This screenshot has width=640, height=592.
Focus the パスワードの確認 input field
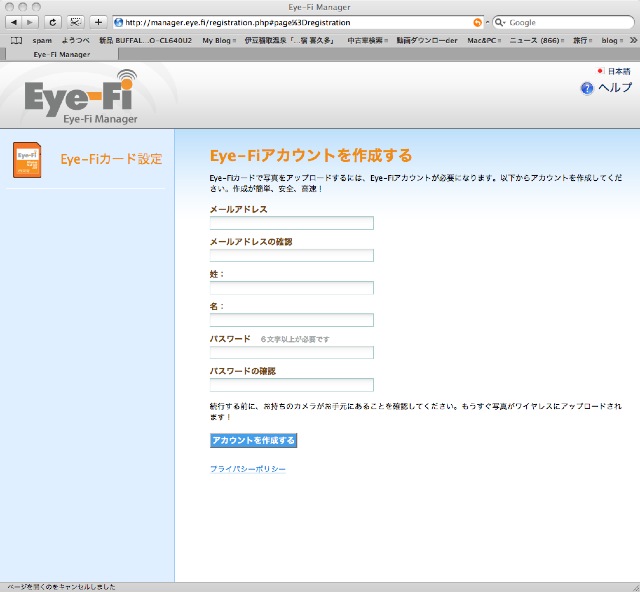[x=291, y=385]
